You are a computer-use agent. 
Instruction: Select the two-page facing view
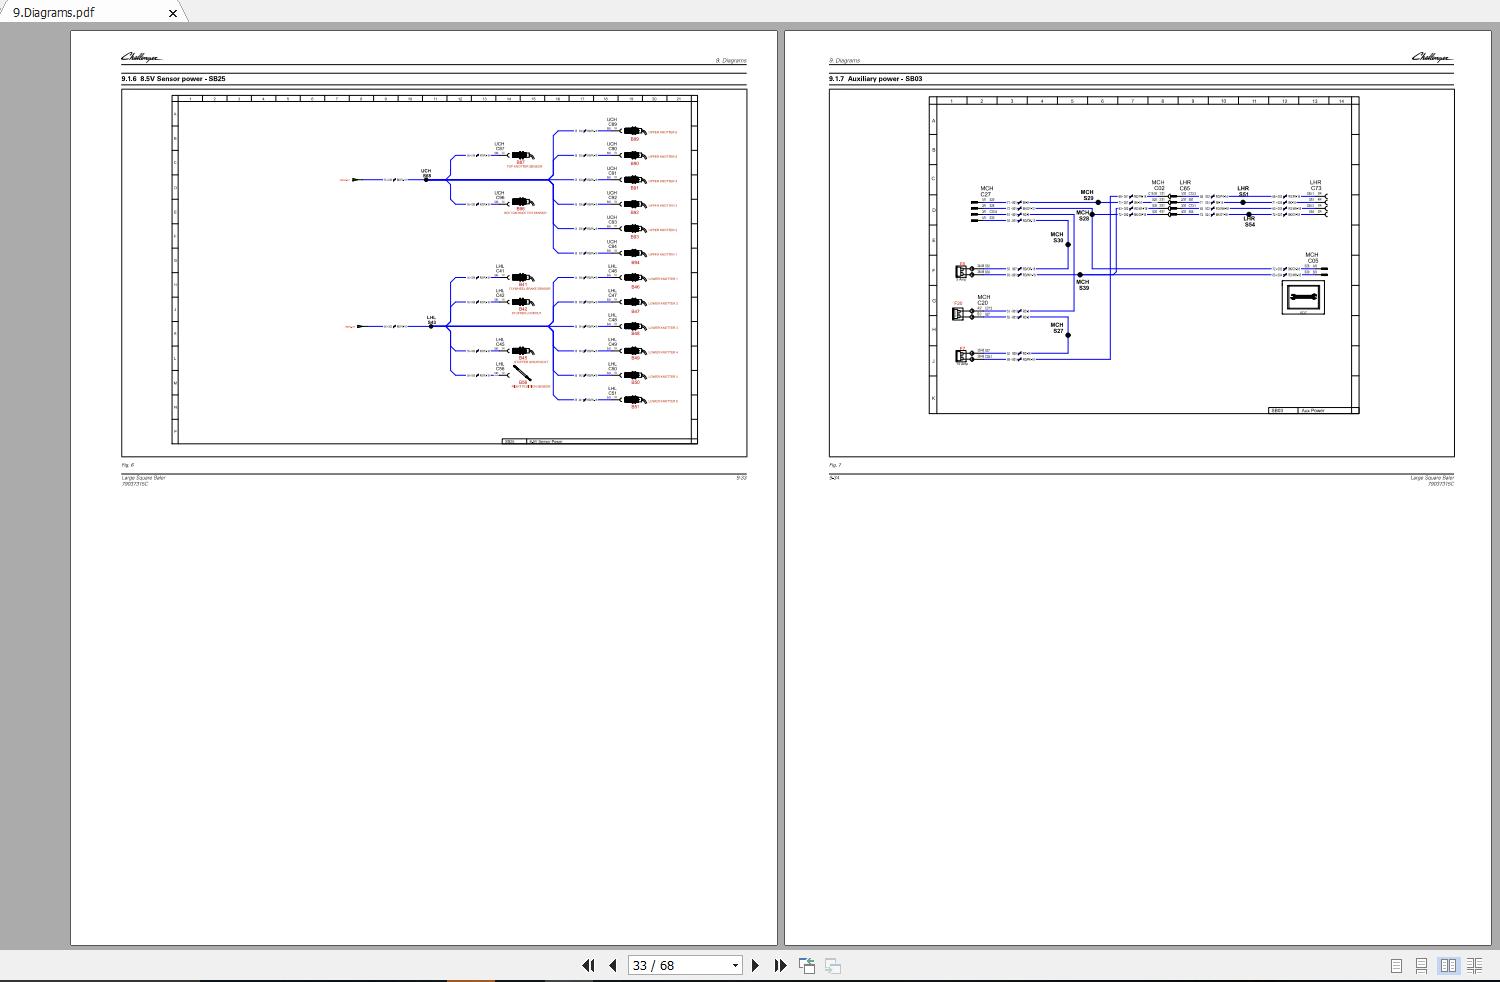coord(1447,966)
